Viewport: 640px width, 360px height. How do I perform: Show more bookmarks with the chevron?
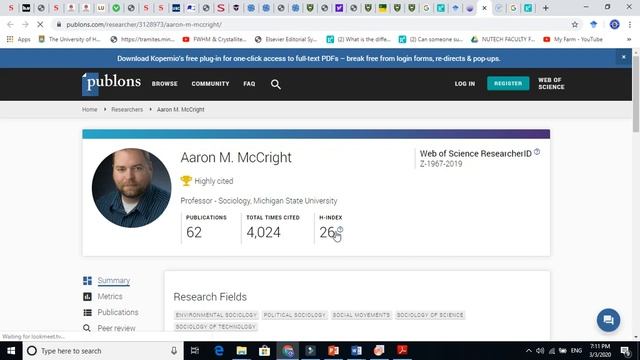click(x=629, y=39)
